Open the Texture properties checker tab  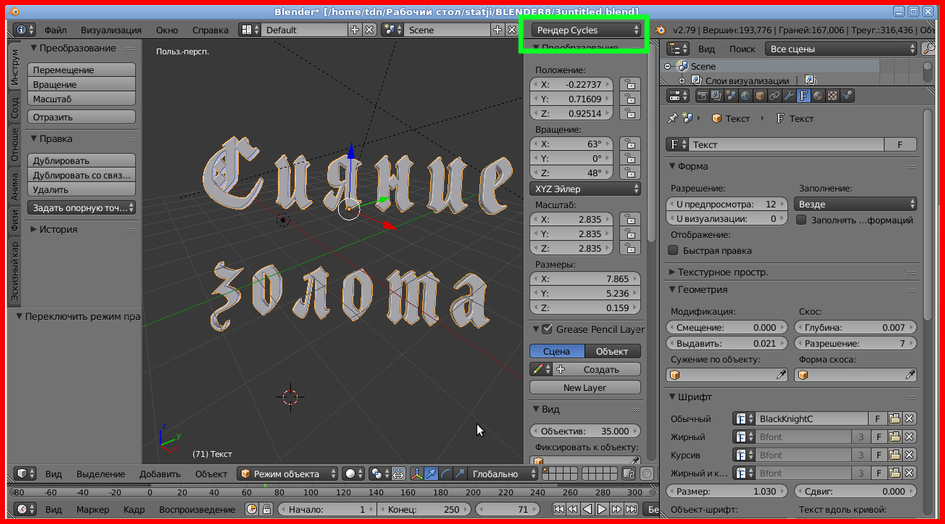[832, 96]
